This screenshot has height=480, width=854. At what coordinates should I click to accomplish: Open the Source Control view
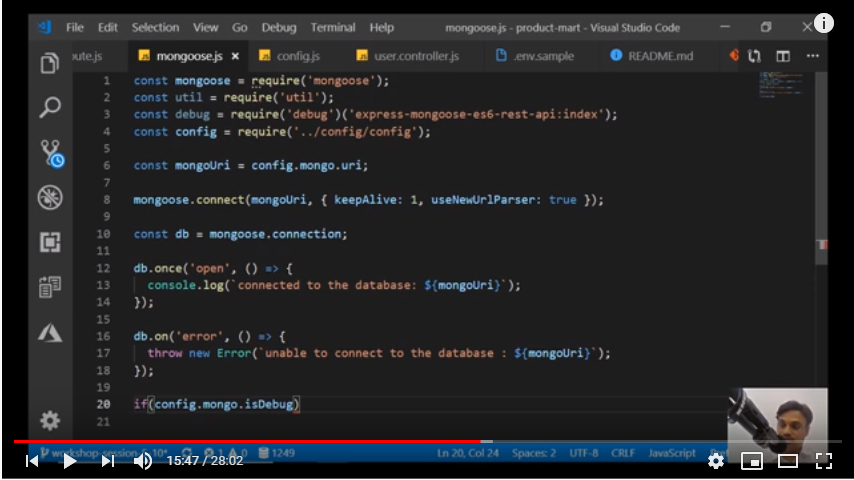[50, 153]
